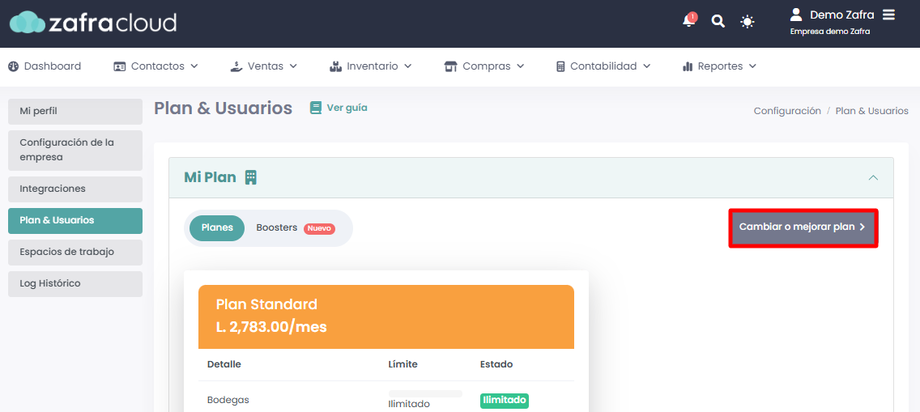Open the notifications bell
The height and width of the screenshot is (412, 920).
click(689, 21)
